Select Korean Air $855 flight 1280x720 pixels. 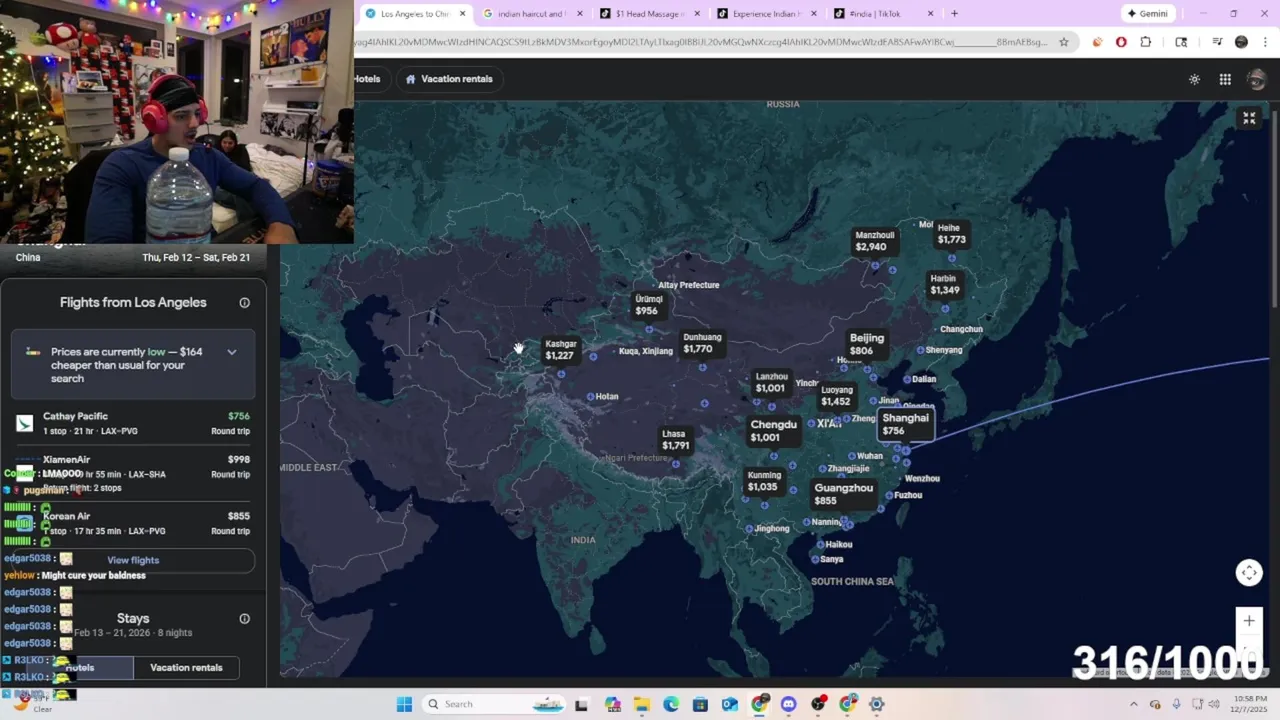tap(133, 523)
